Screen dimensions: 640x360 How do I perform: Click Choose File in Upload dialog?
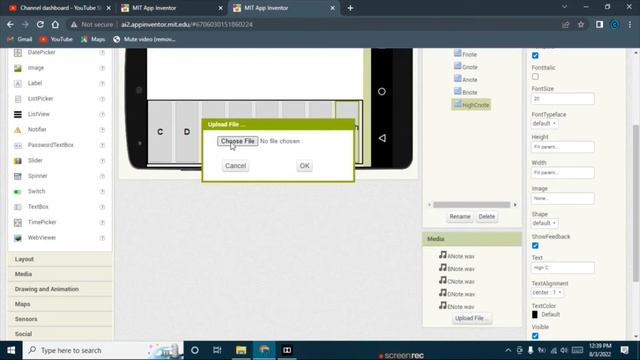(238, 141)
